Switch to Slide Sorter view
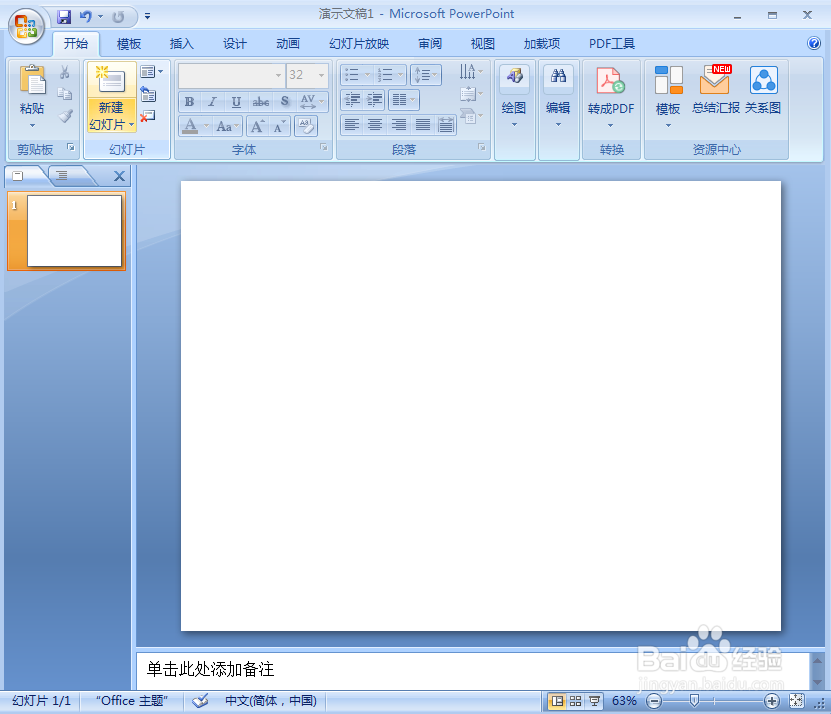831x714 pixels. (576, 701)
